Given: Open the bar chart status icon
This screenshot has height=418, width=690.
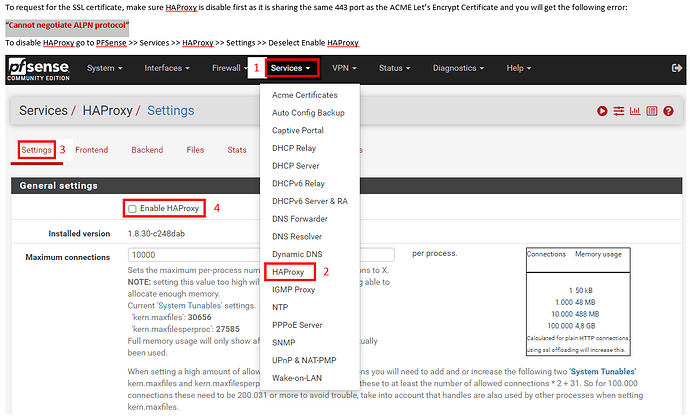Looking at the screenshot, I should pos(635,111).
